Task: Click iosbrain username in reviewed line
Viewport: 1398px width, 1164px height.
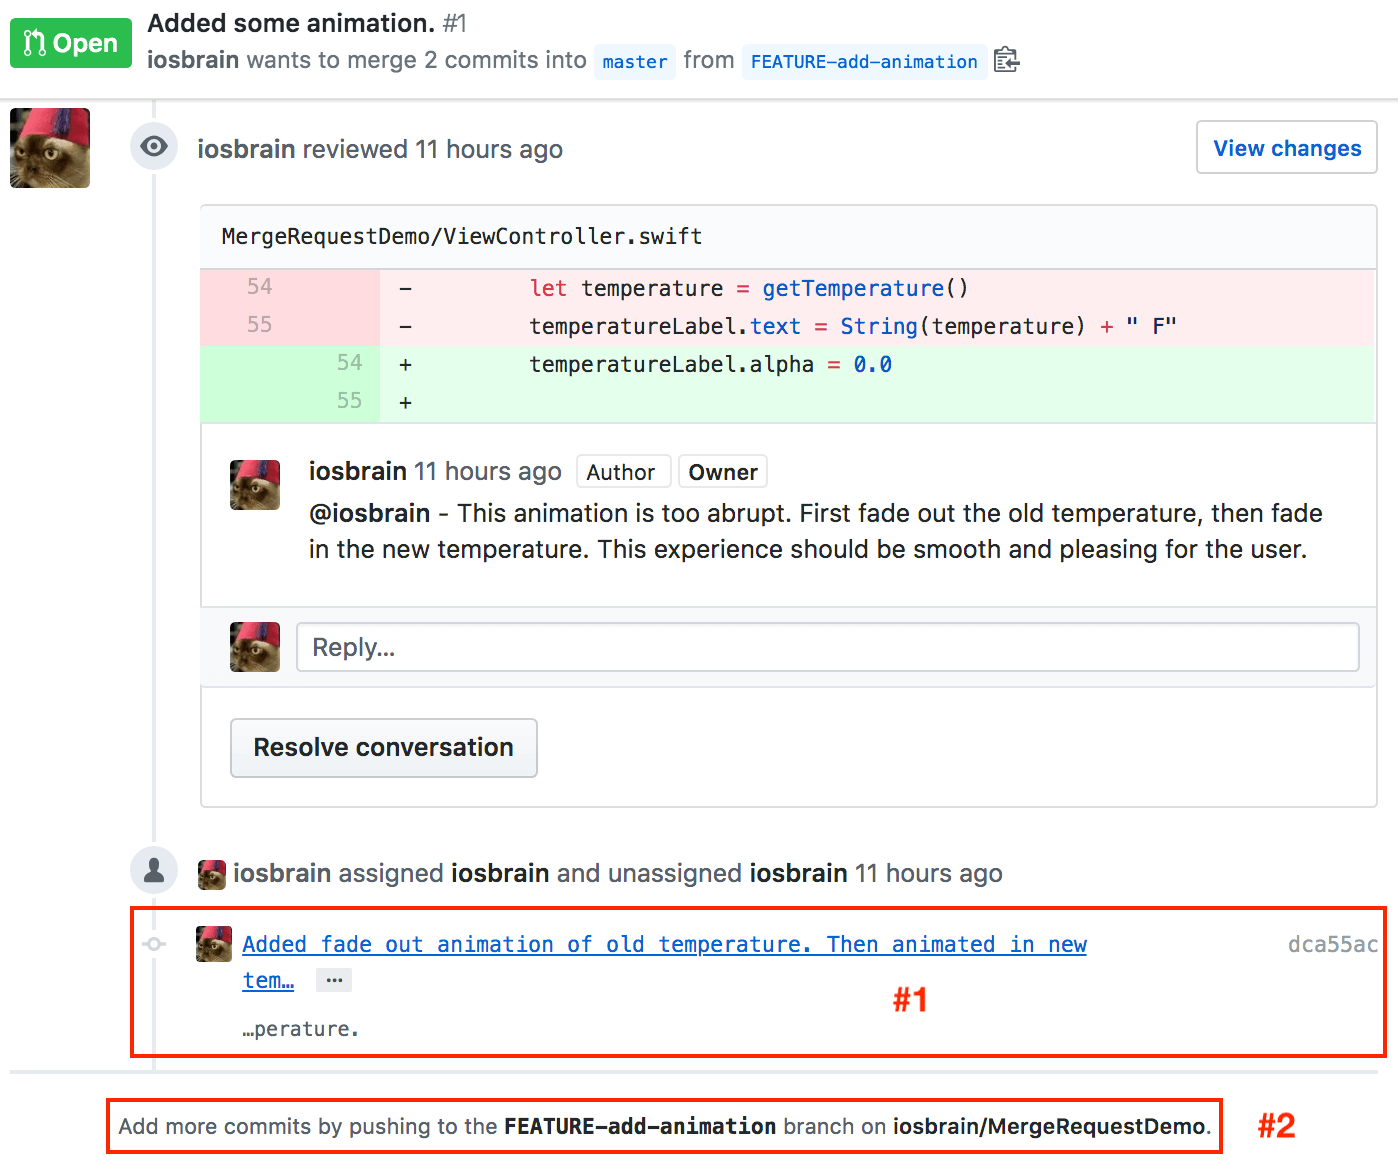Action: coord(246,149)
